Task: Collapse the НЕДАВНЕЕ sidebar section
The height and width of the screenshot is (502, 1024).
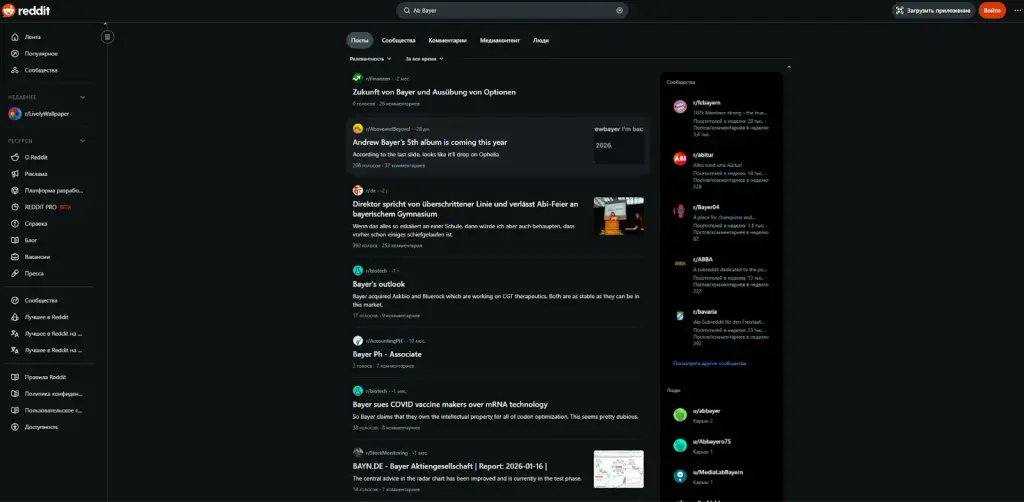Action: 82,97
